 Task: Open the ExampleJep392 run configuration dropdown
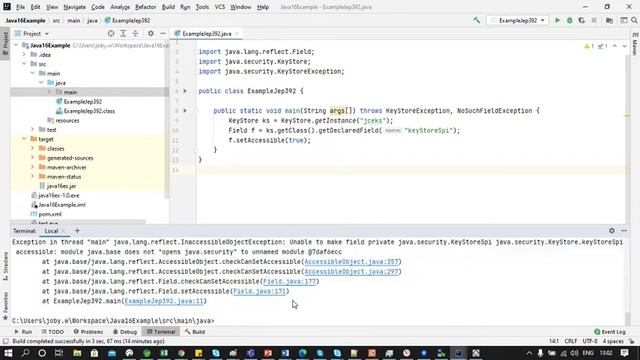[518, 20]
